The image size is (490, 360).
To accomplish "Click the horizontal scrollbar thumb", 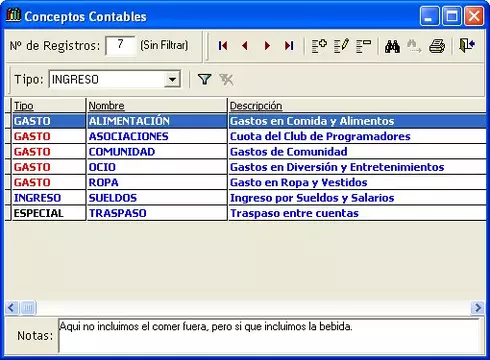I will click(28, 307).
